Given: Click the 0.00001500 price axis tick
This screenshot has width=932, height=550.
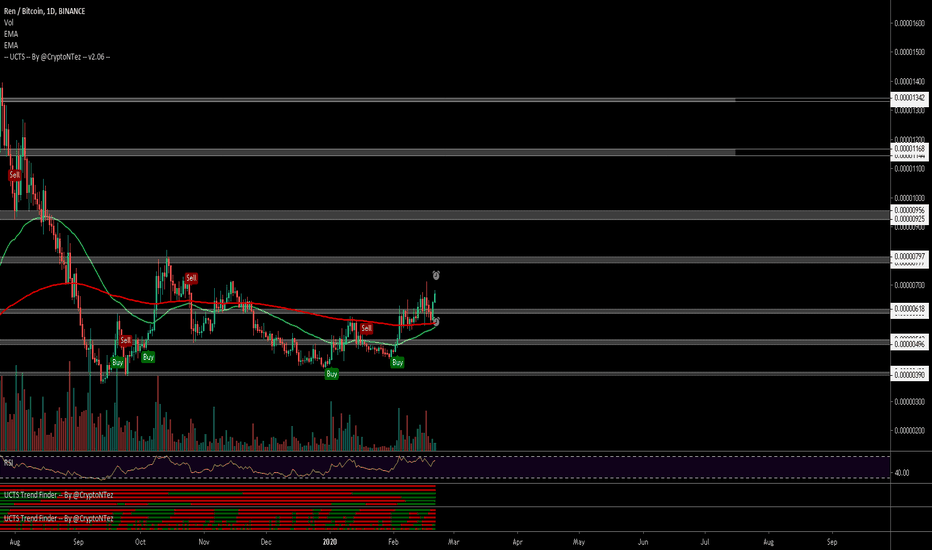Looking at the screenshot, I should (909, 52).
